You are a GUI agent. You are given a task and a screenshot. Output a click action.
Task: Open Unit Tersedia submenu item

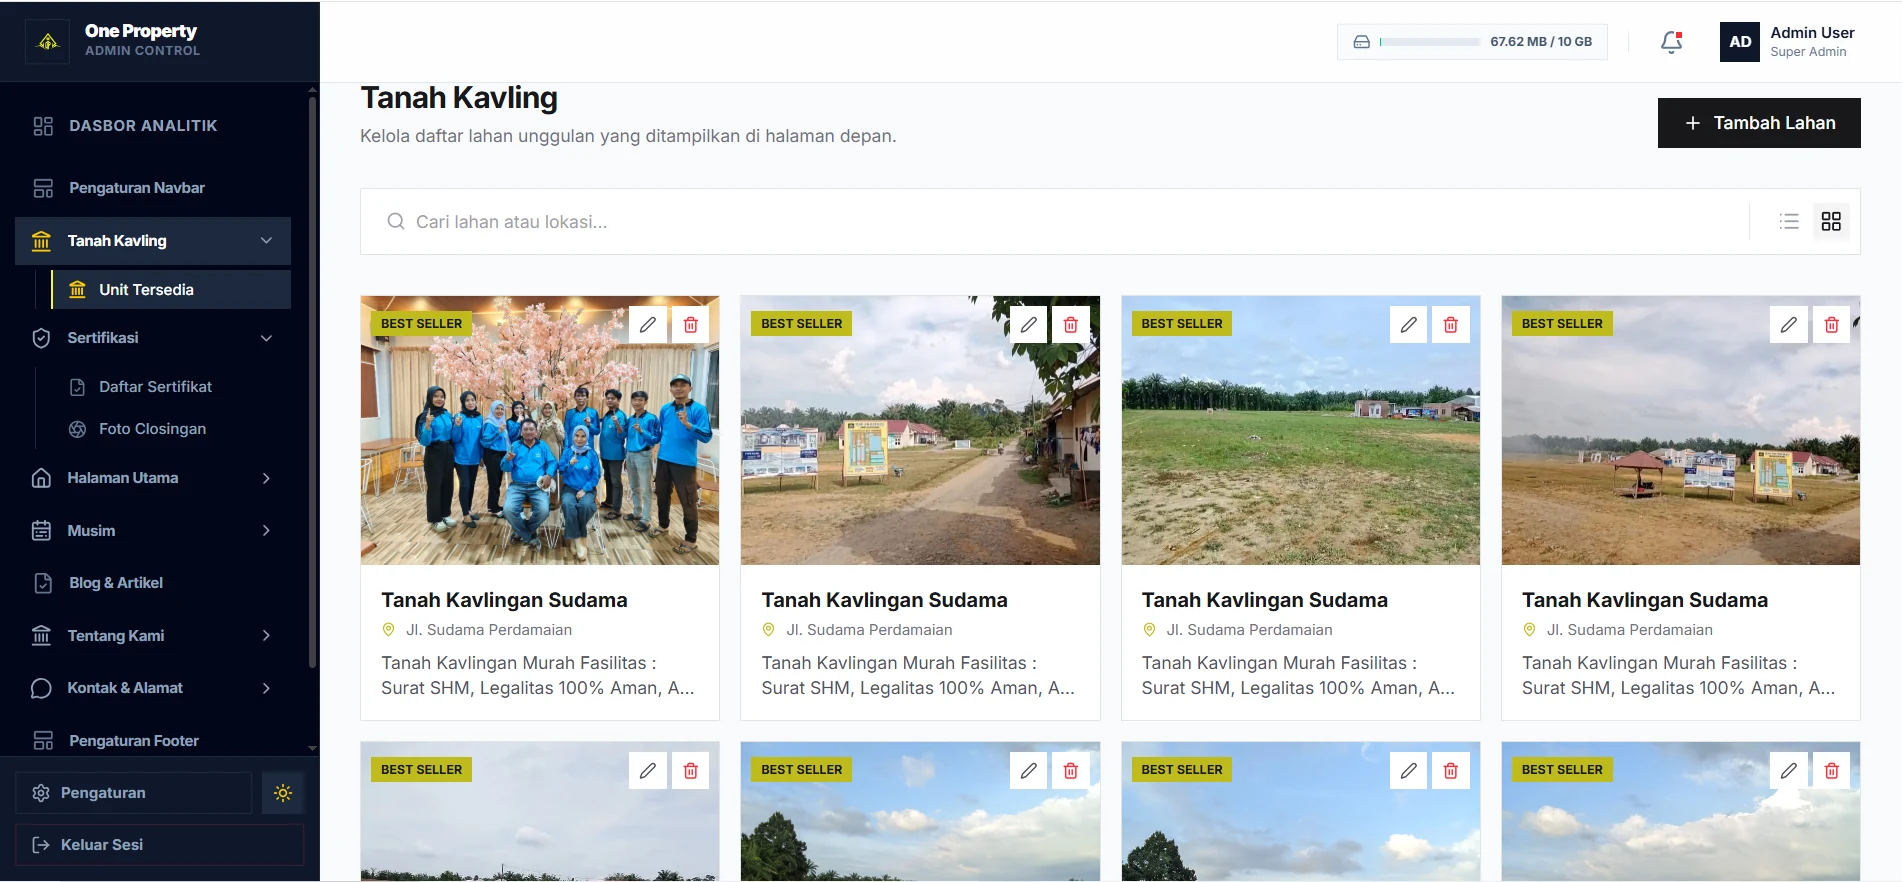coord(171,290)
